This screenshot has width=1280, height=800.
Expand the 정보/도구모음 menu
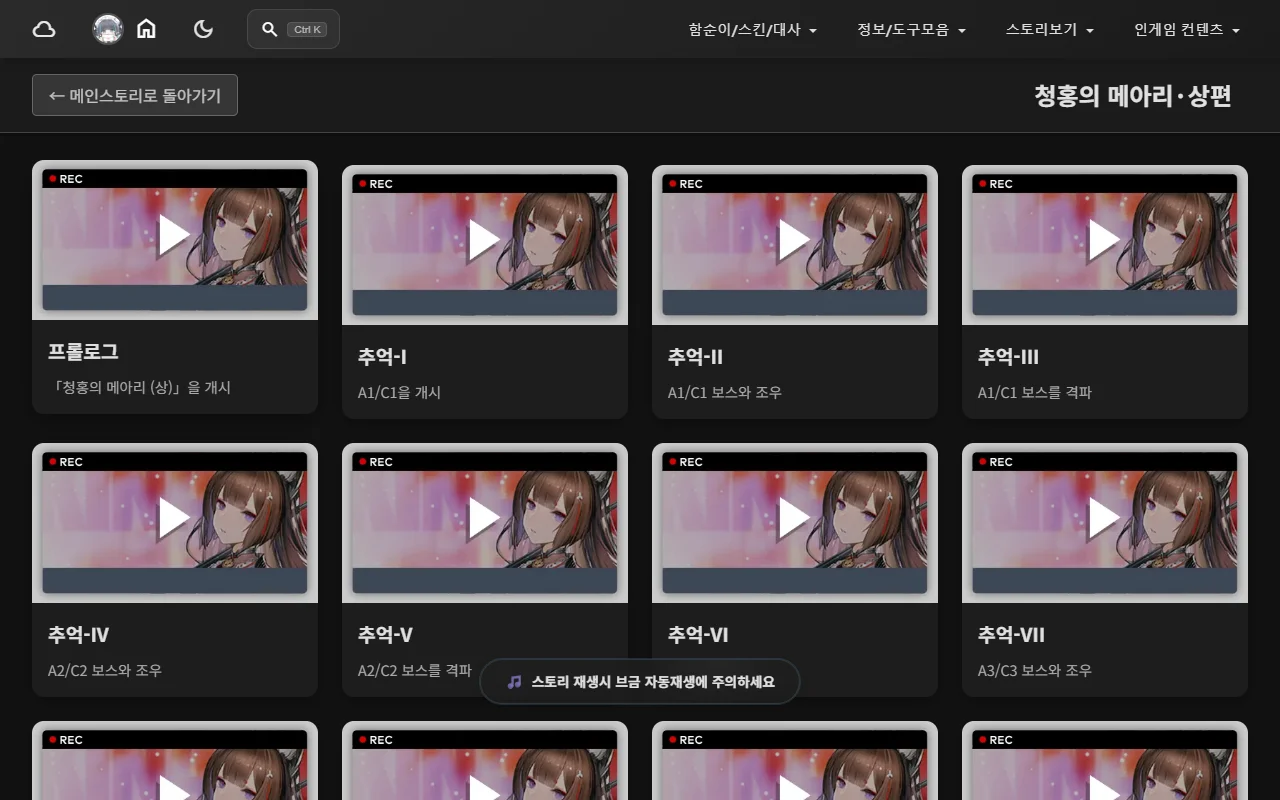[911, 30]
